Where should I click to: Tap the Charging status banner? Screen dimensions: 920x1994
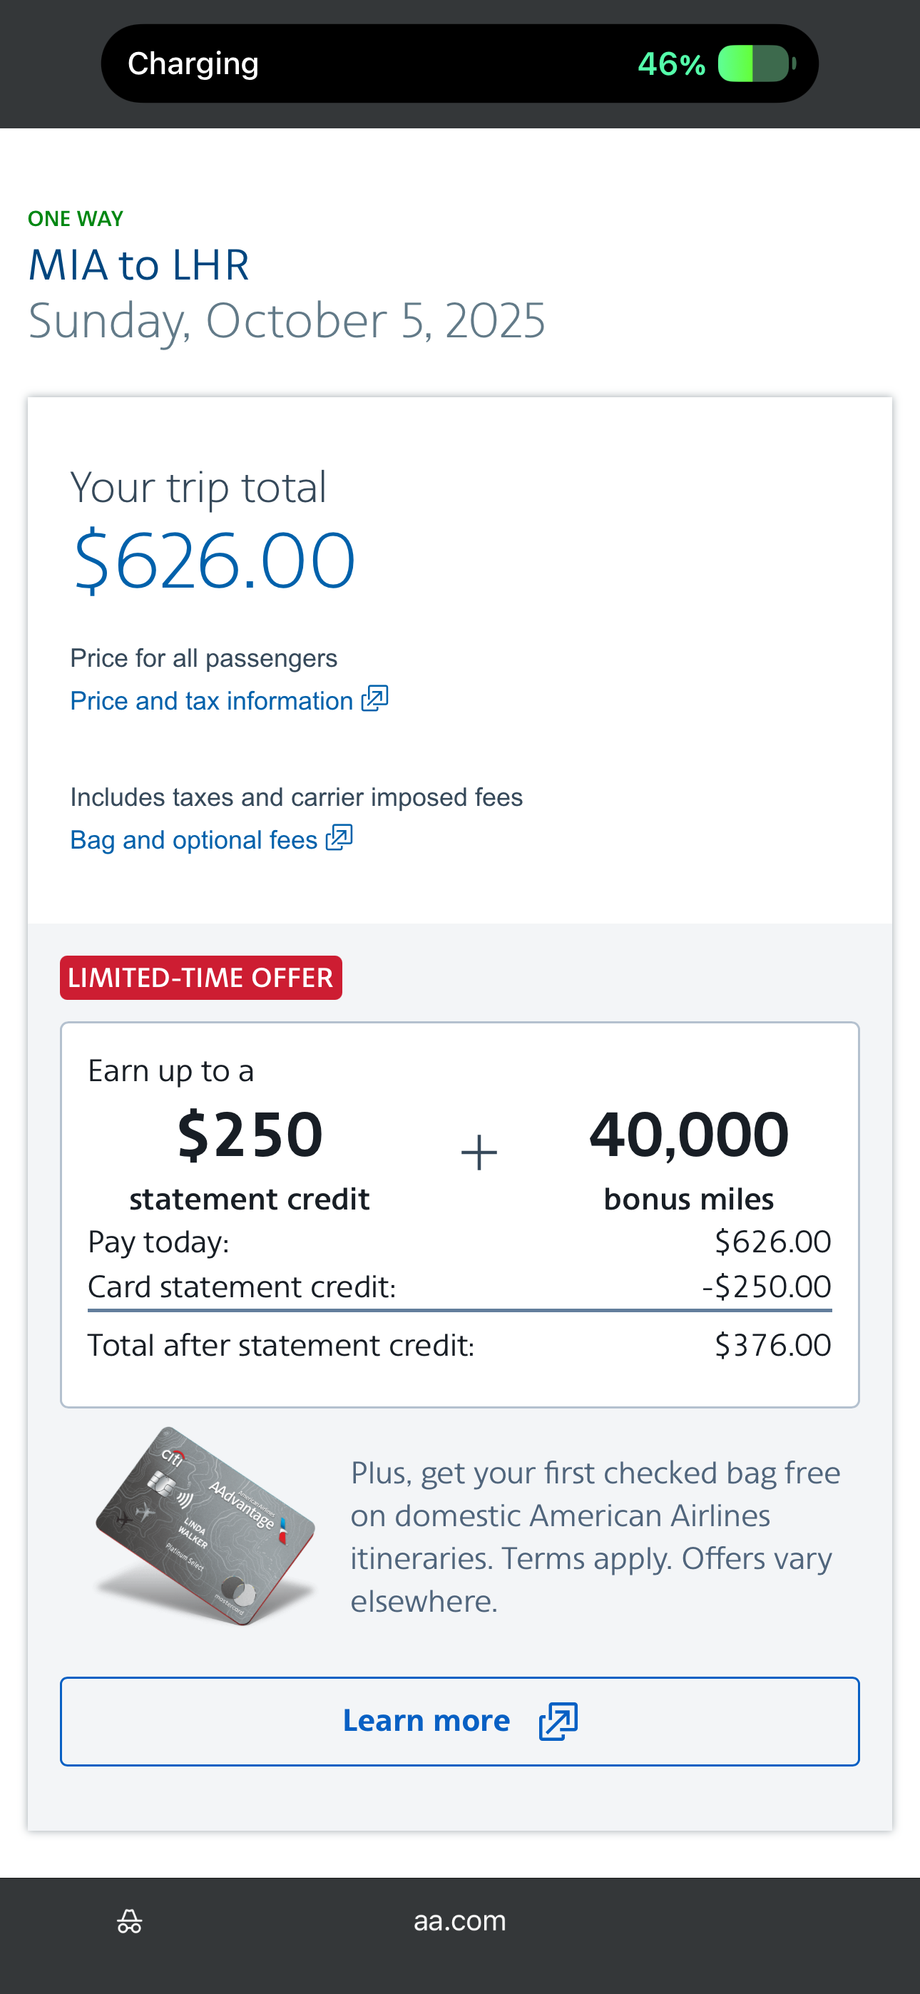[460, 64]
